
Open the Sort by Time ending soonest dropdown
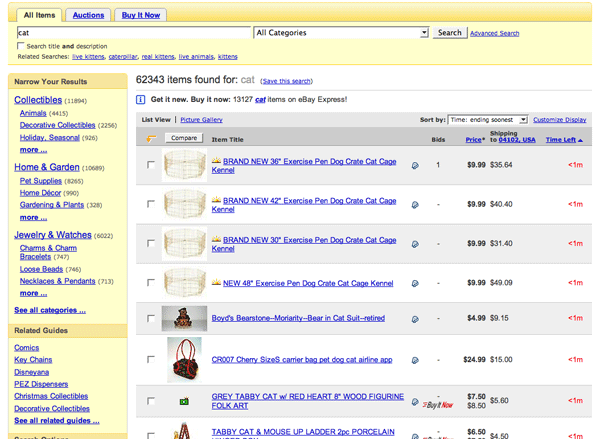pos(488,120)
